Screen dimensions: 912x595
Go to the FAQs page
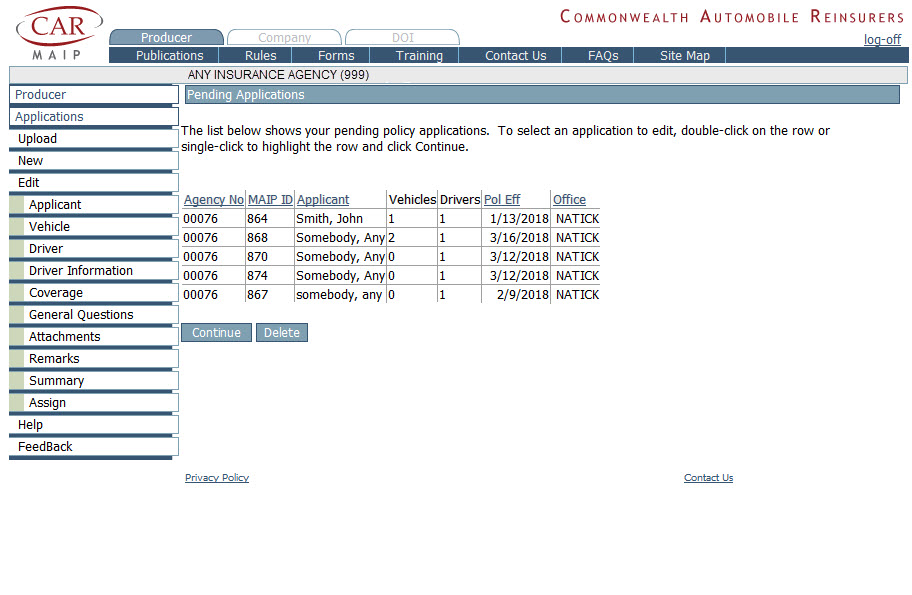(x=602, y=56)
